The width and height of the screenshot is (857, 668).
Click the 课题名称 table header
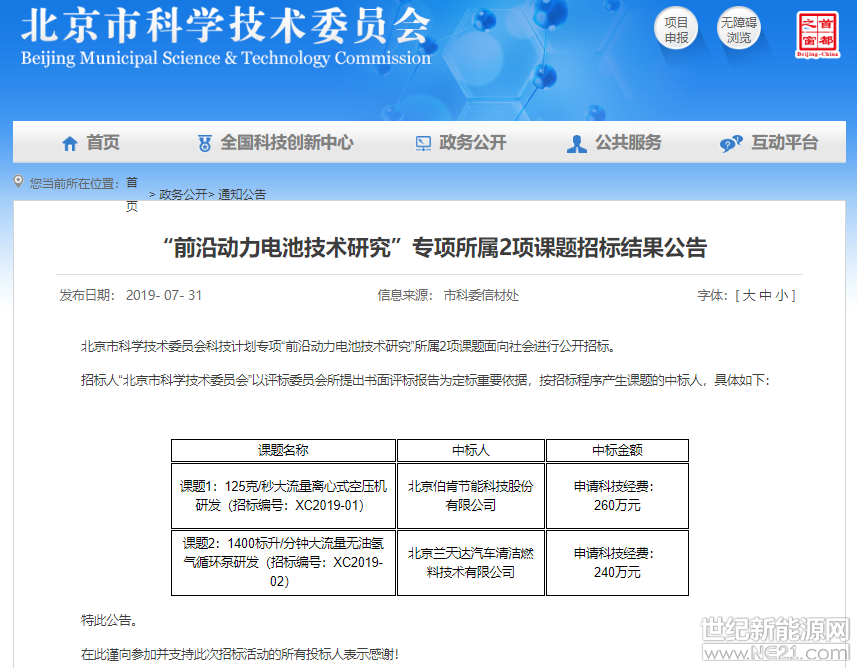pos(283,450)
